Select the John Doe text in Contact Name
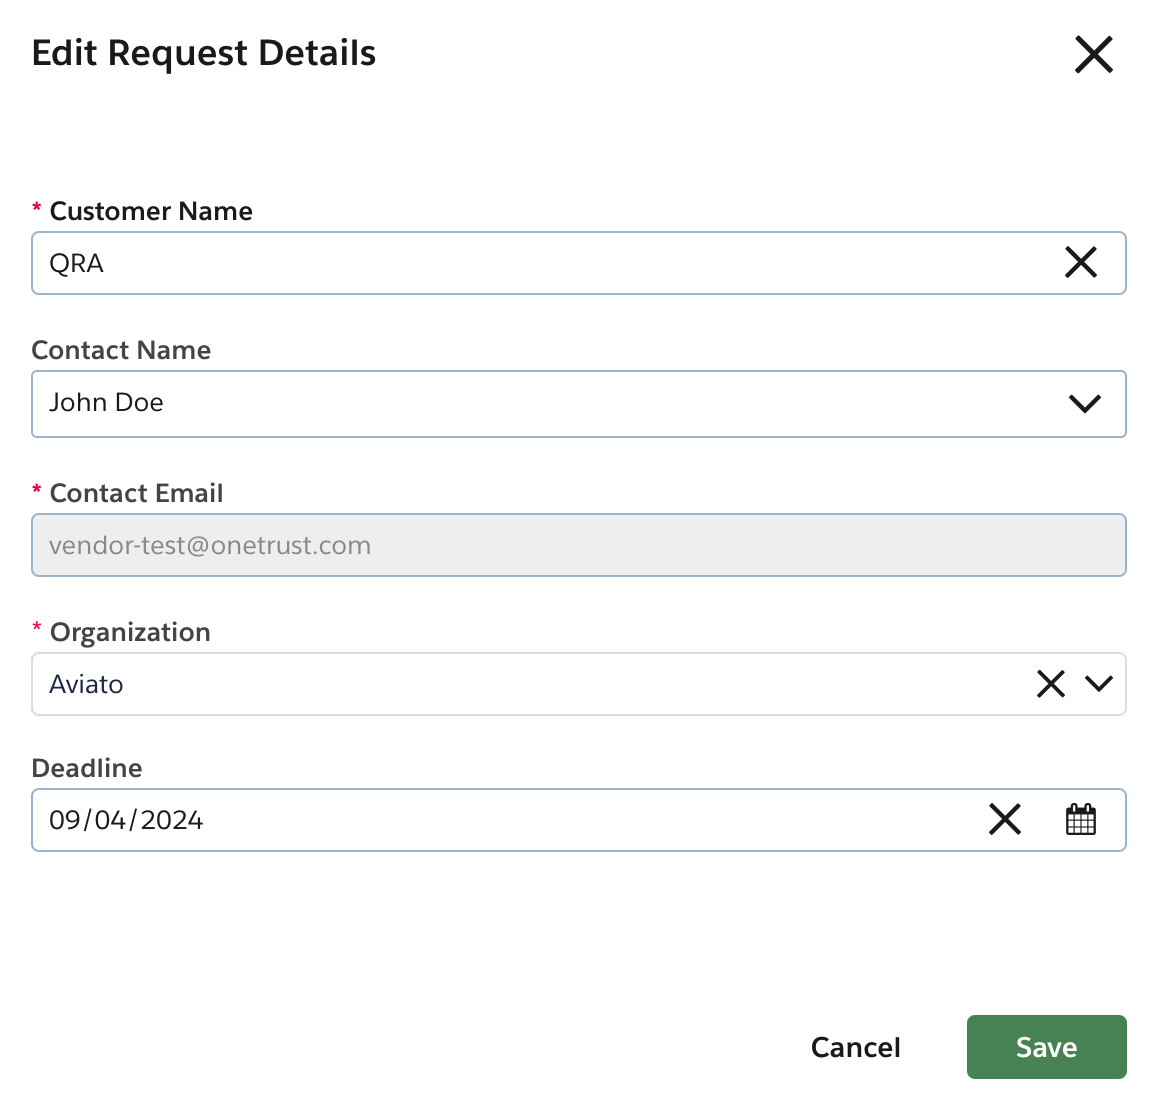Image resolution: width=1162 pixels, height=1108 pixels. click(106, 403)
